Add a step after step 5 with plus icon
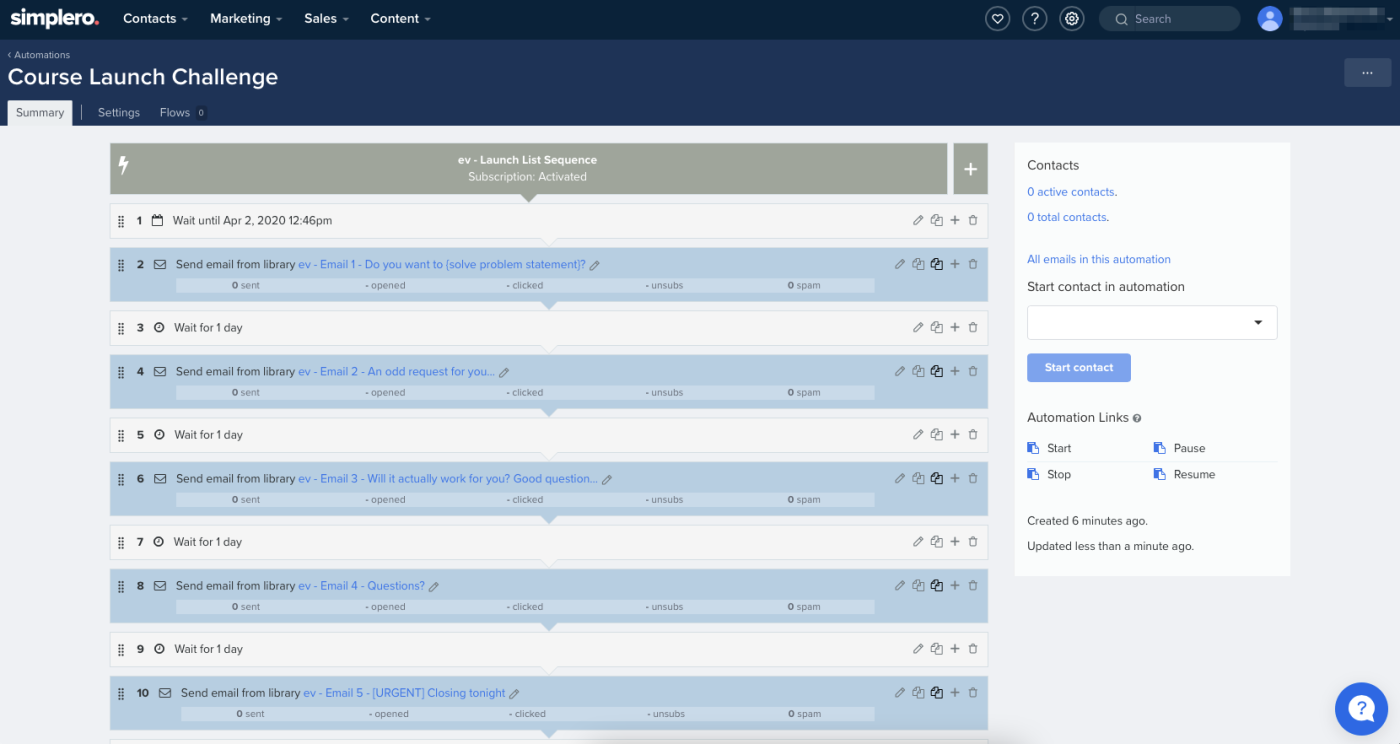 tap(955, 435)
